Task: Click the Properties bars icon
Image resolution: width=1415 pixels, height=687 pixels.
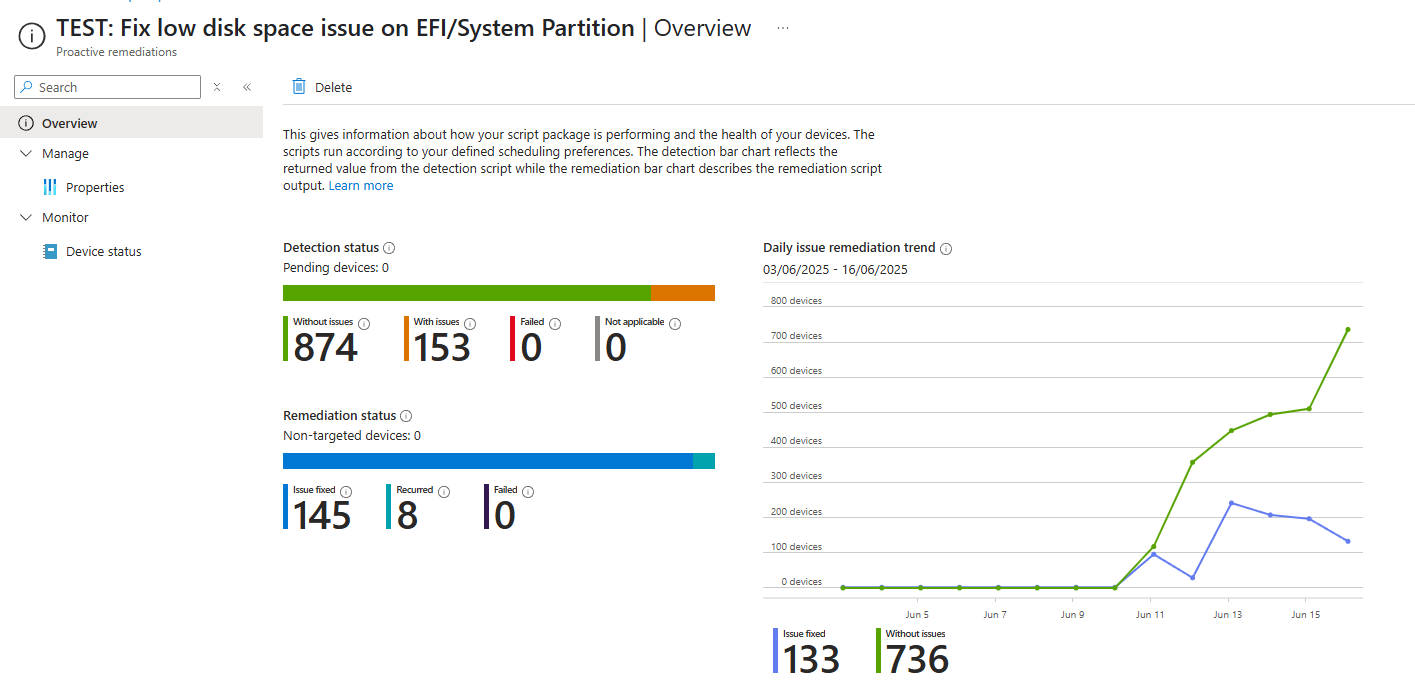Action: tap(50, 187)
